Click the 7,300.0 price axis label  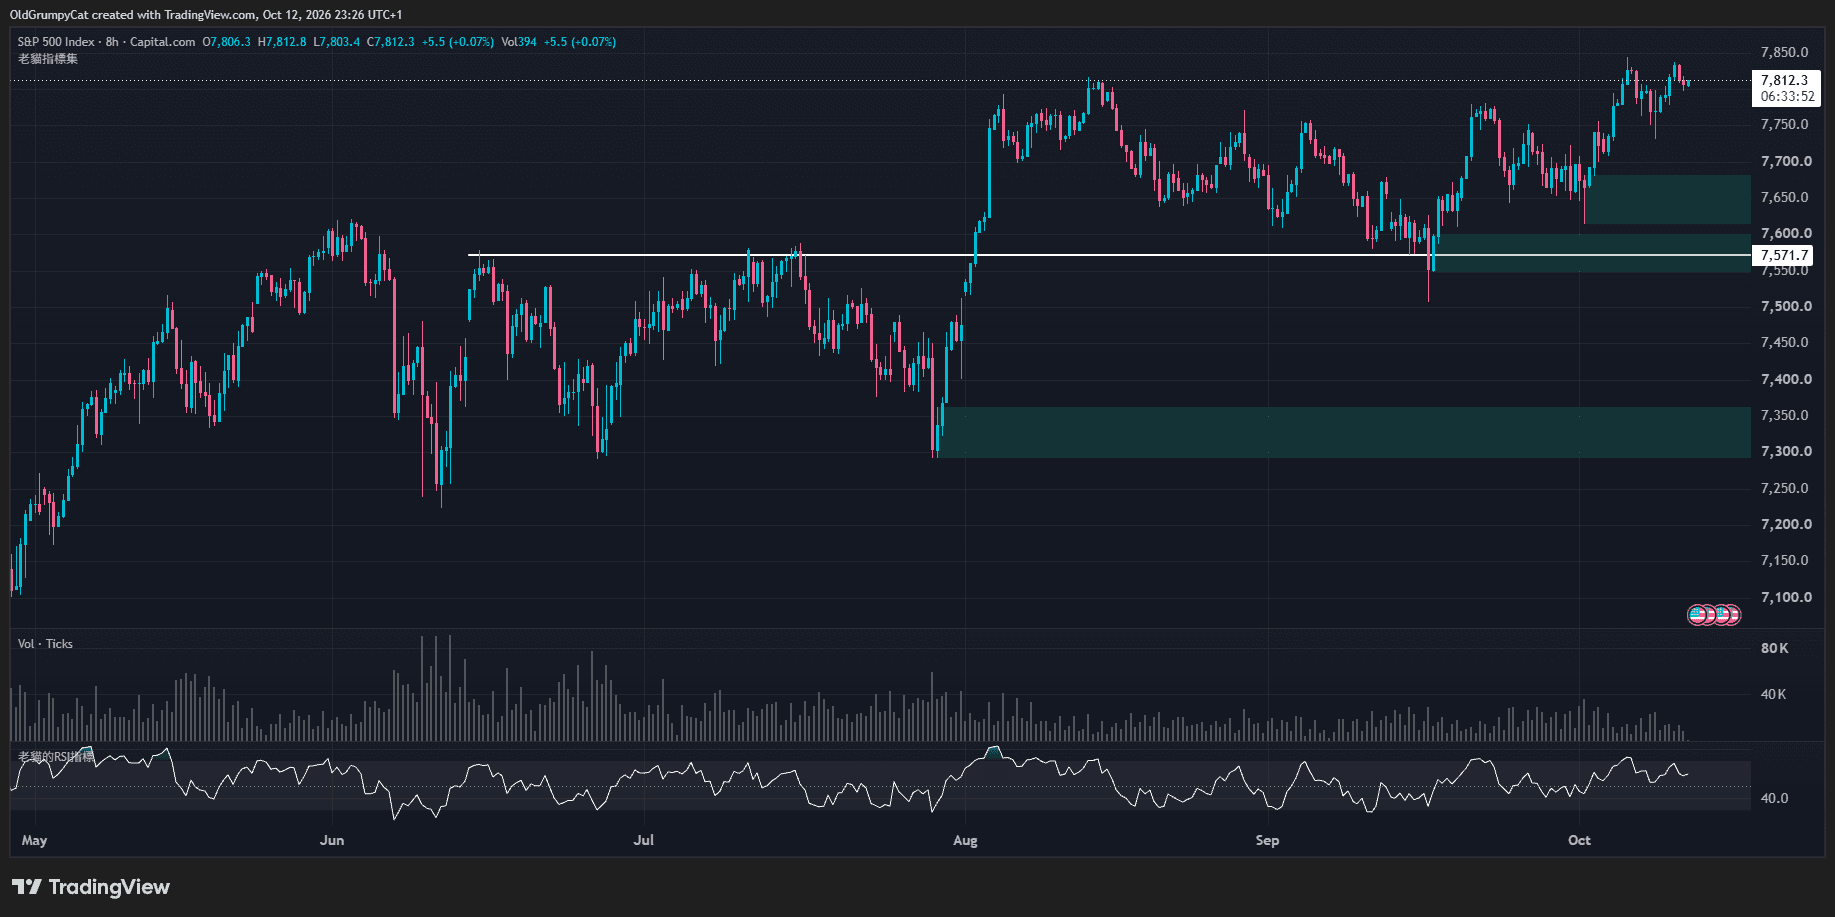[1786, 451]
